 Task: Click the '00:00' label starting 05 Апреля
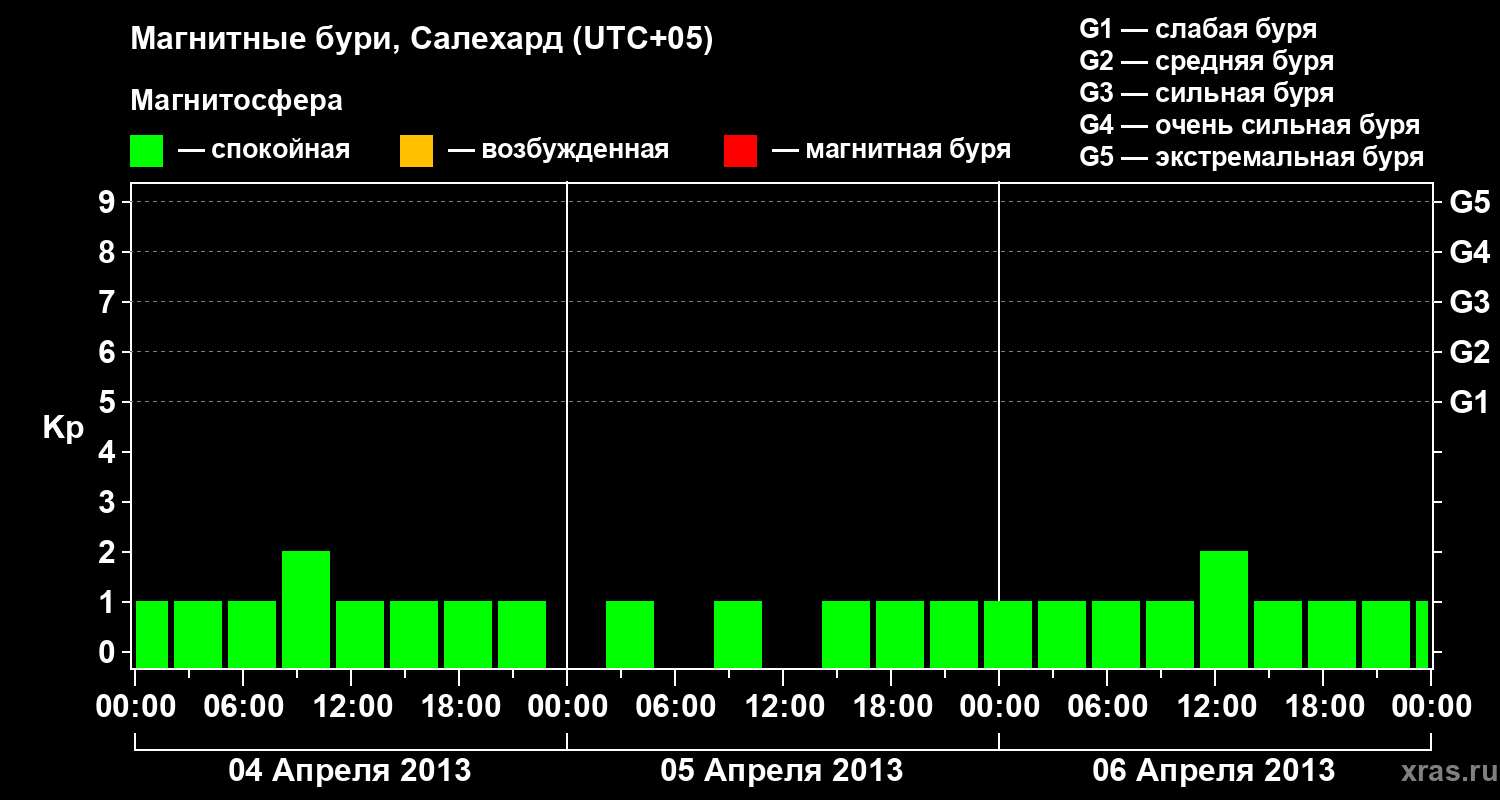point(566,707)
